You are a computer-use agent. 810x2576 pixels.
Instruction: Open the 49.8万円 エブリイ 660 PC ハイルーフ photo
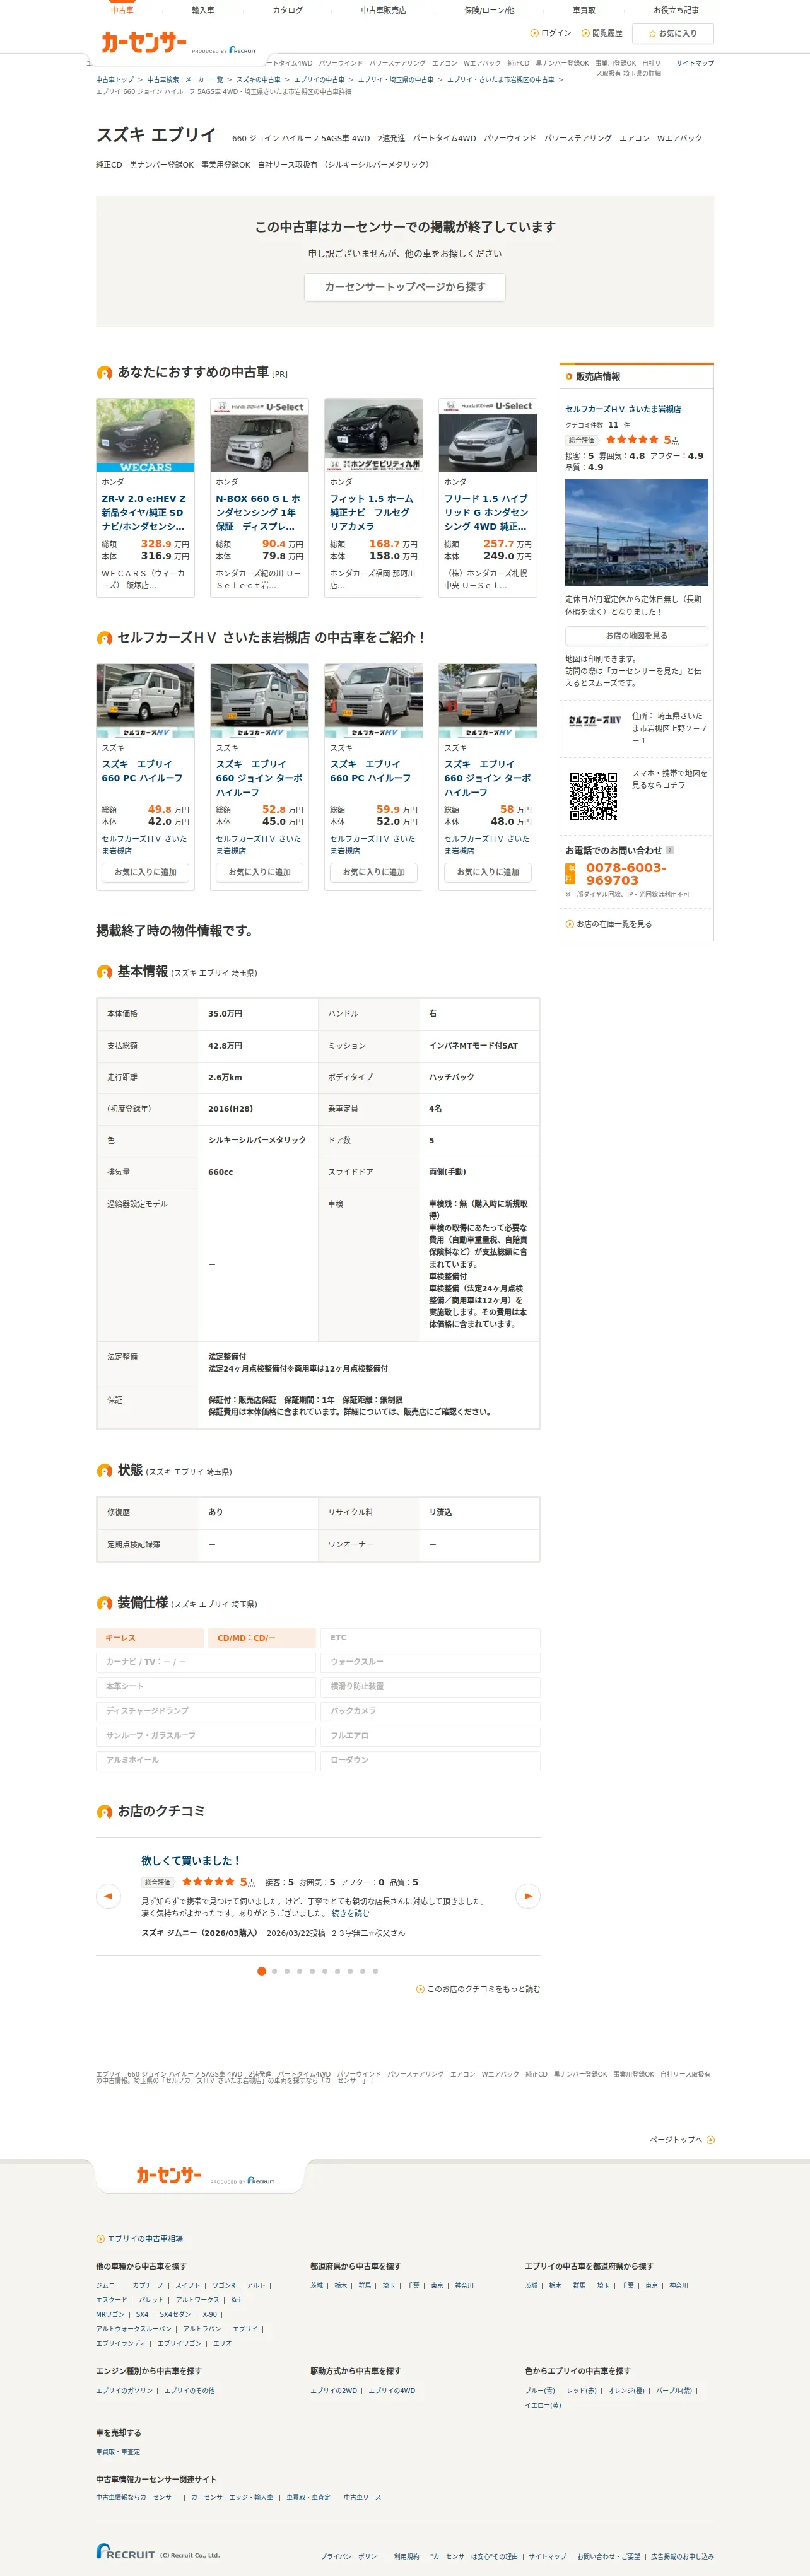click(x=145, y=700)
